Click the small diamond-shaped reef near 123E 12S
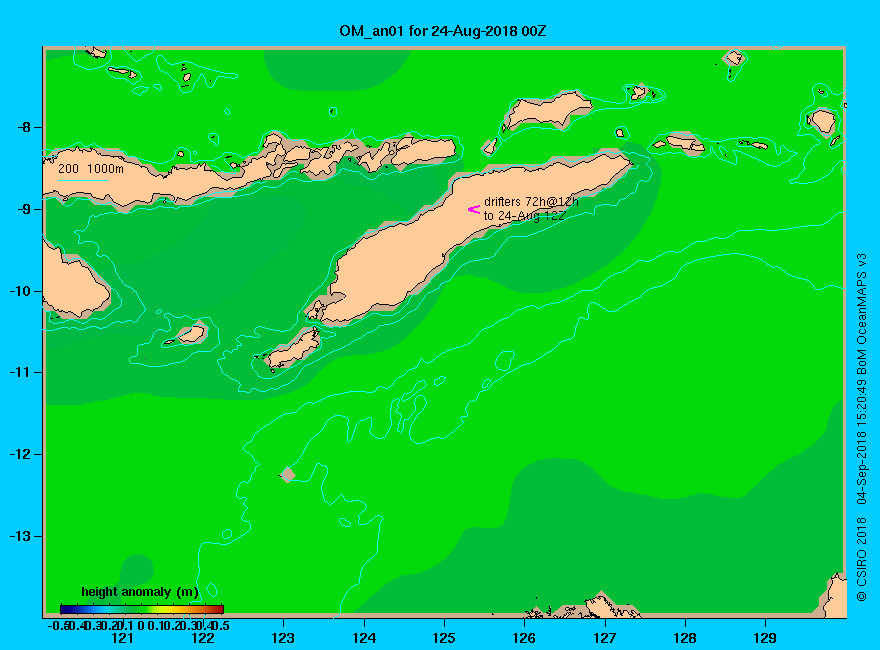The width and height of the screenshot is (880, 650). [x=287, y=474]
